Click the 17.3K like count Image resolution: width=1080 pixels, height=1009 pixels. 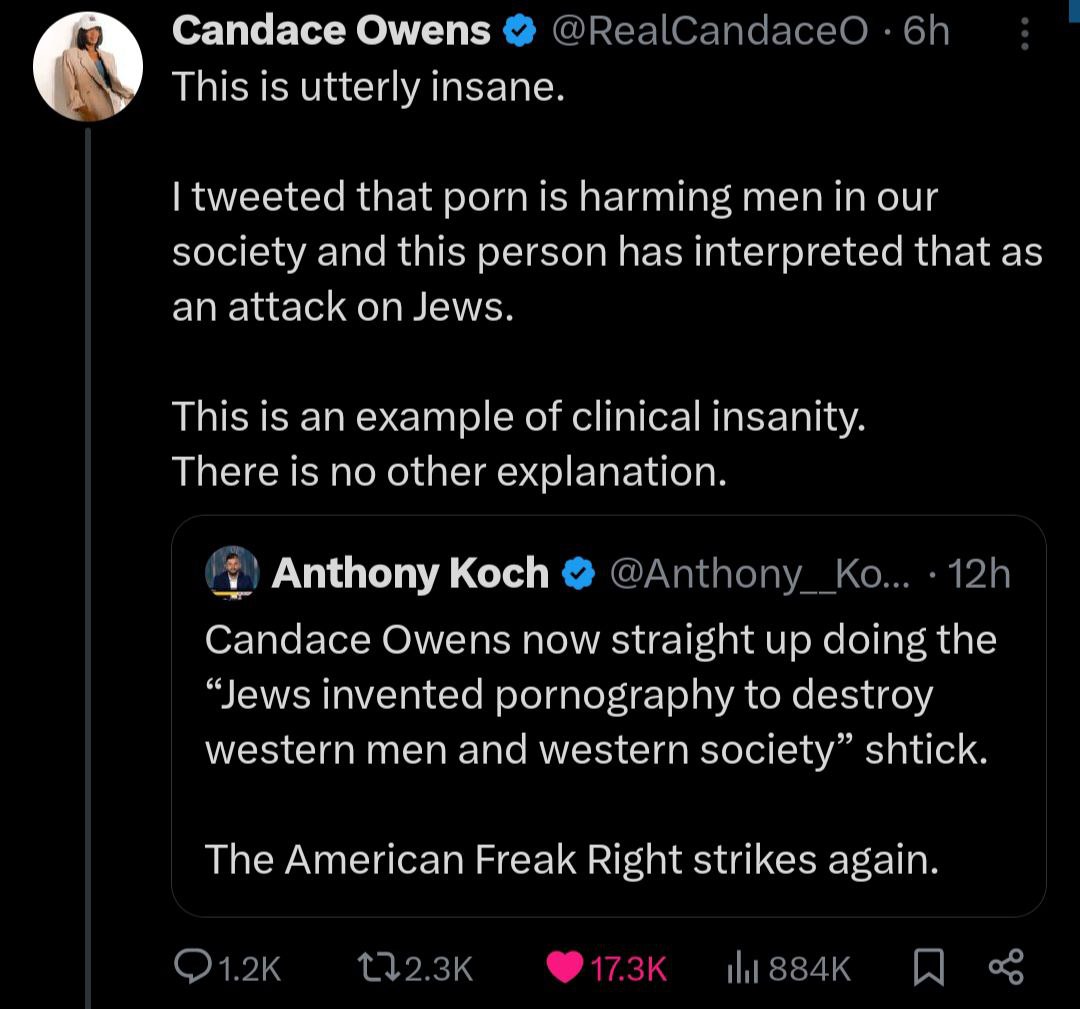click(629, 968)
